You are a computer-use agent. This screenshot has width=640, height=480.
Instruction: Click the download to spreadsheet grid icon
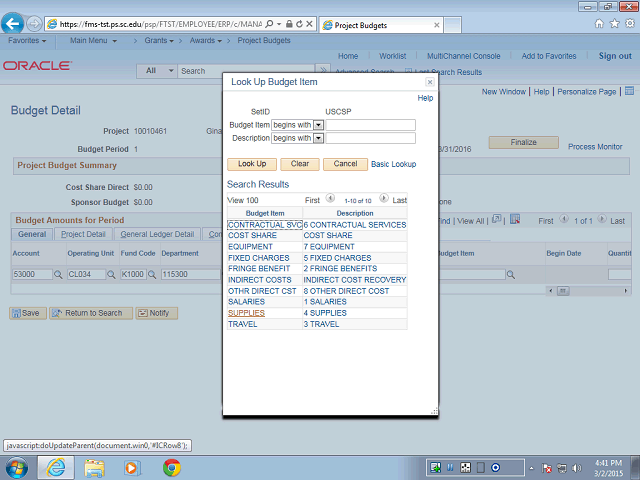515,220
